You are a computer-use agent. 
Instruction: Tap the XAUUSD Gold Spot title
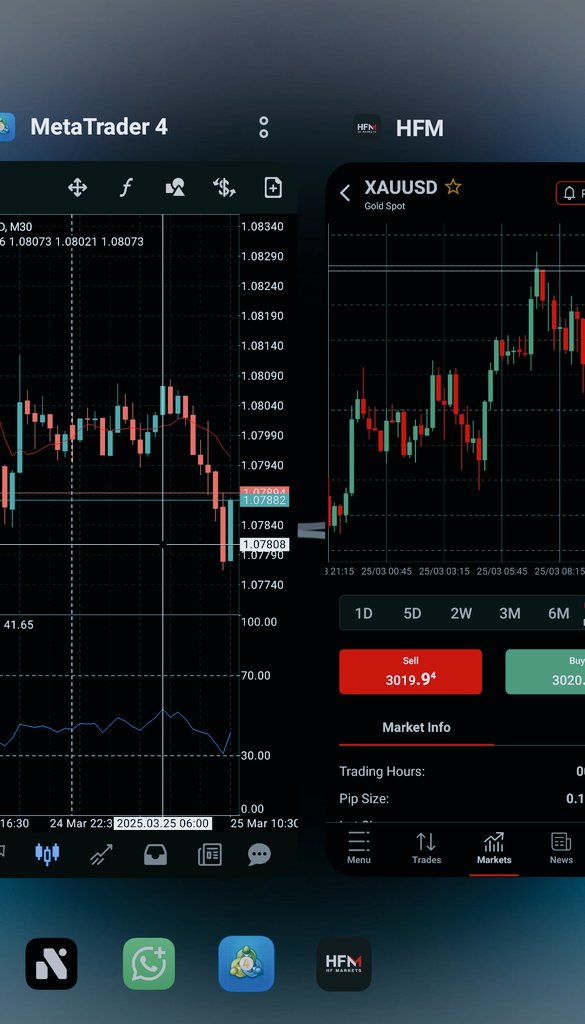tap(400, 193)
